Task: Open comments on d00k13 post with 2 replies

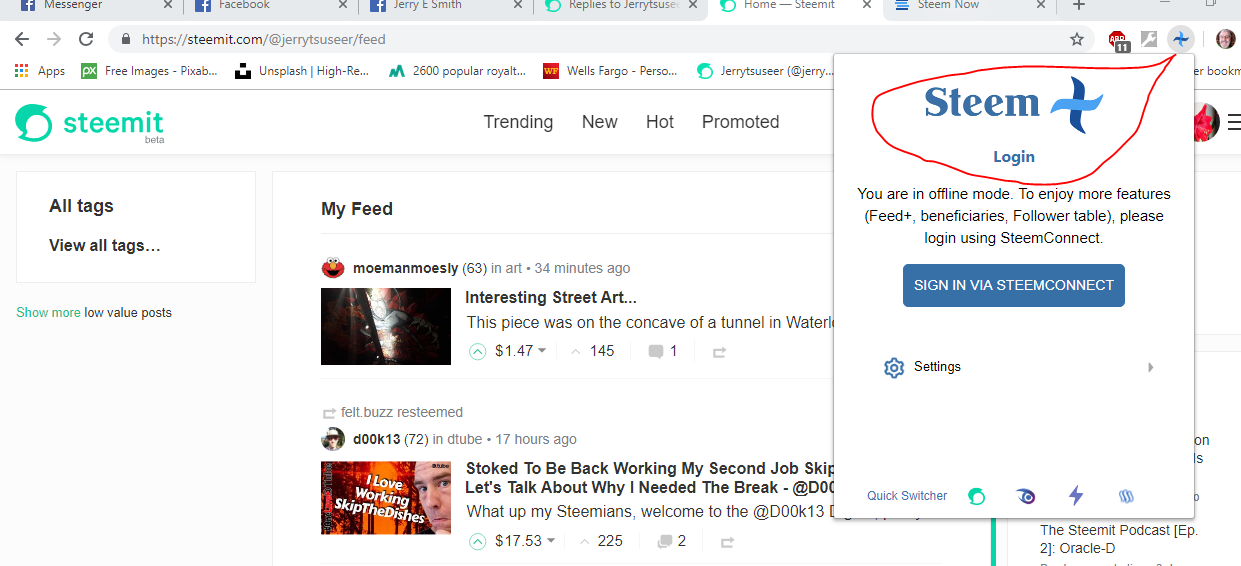Action: click(x=671, y=541)
